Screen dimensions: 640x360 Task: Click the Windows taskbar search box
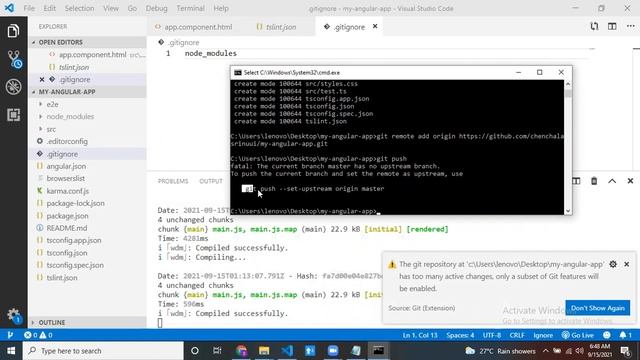[x=103, y=351]
